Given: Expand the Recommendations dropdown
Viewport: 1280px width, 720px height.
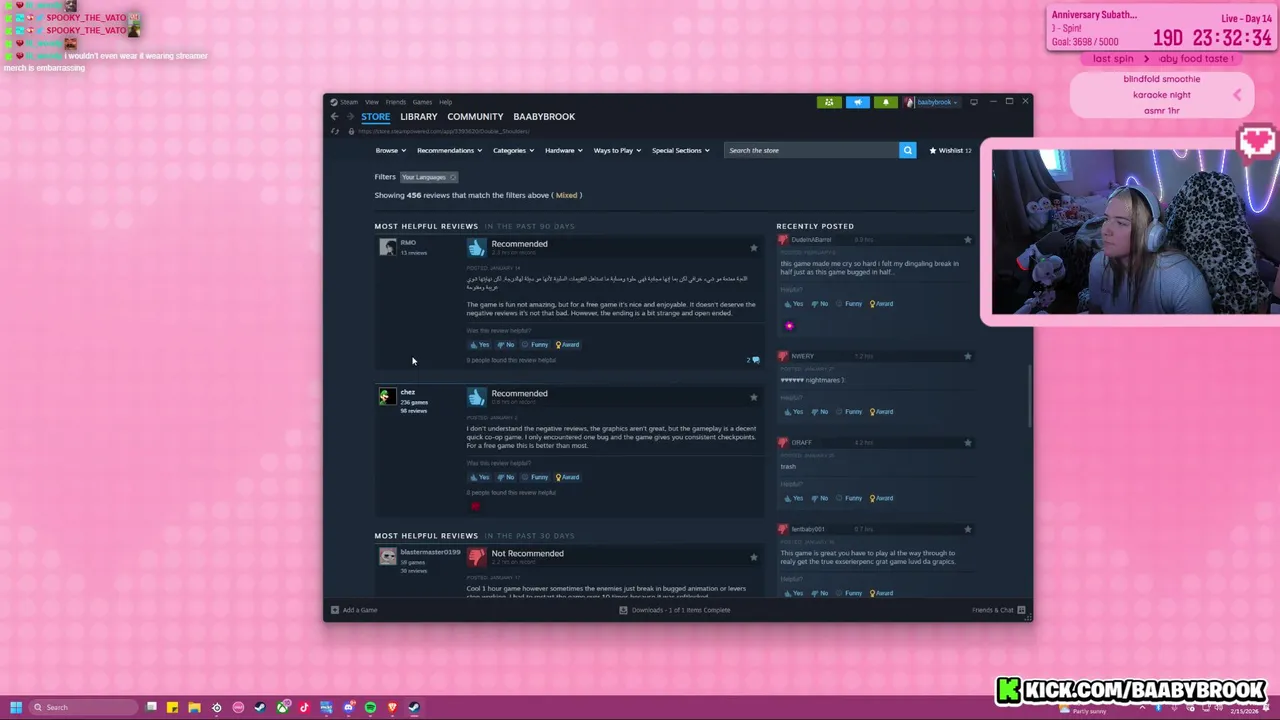Looking at the screenshot, I should [x=449, y=150].
